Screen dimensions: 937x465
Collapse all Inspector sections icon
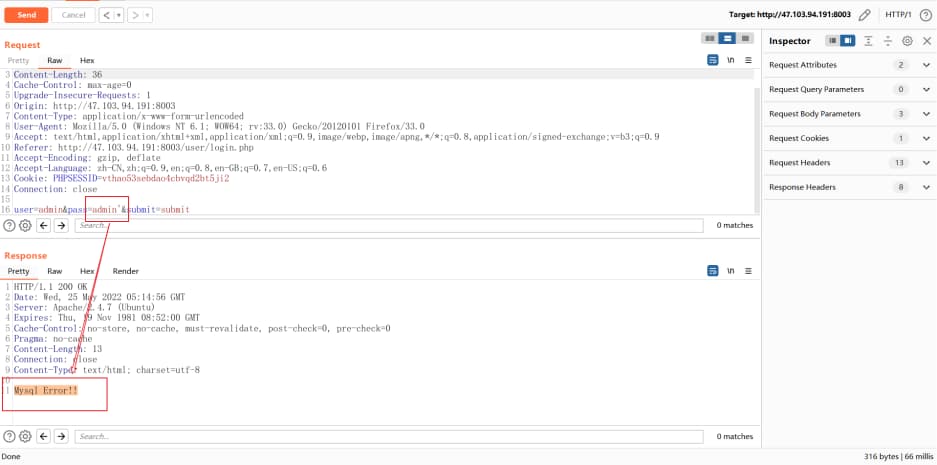888,41
